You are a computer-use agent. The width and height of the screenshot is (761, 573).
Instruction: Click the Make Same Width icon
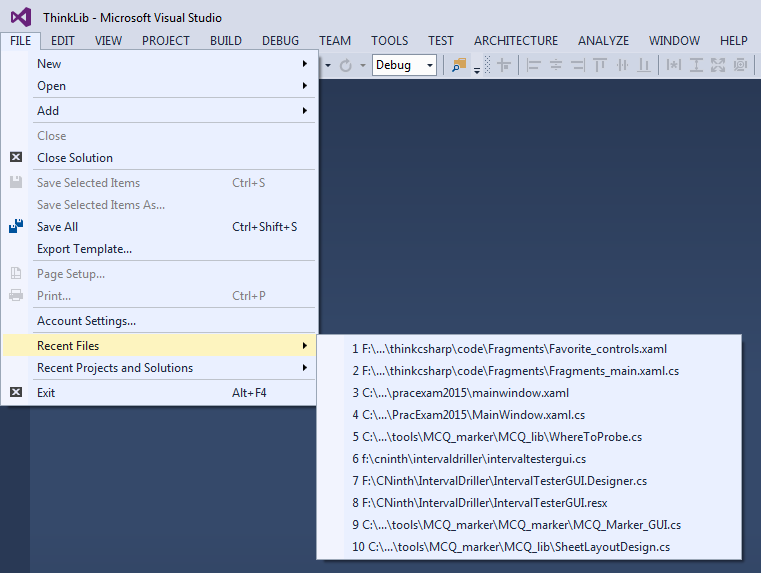[674, 65]
